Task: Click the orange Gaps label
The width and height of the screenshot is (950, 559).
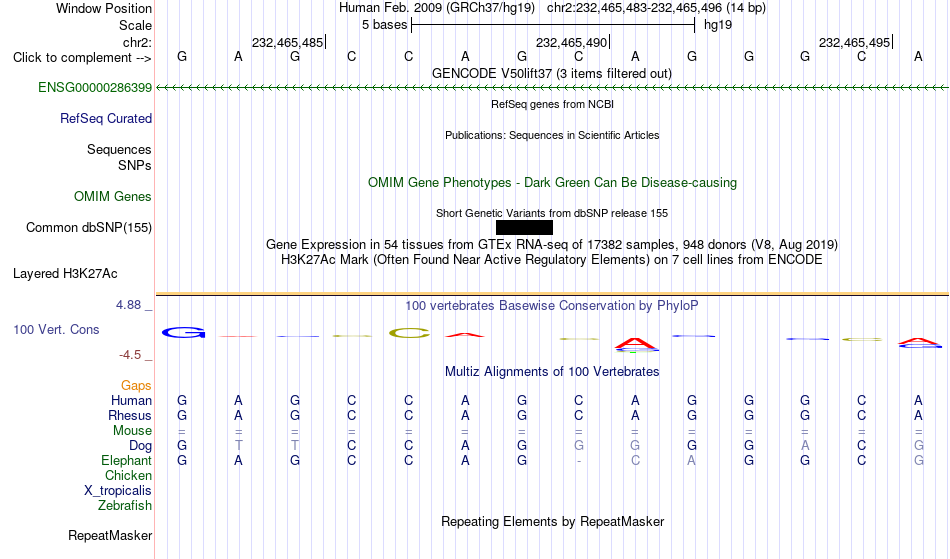Action: (136, 386)
